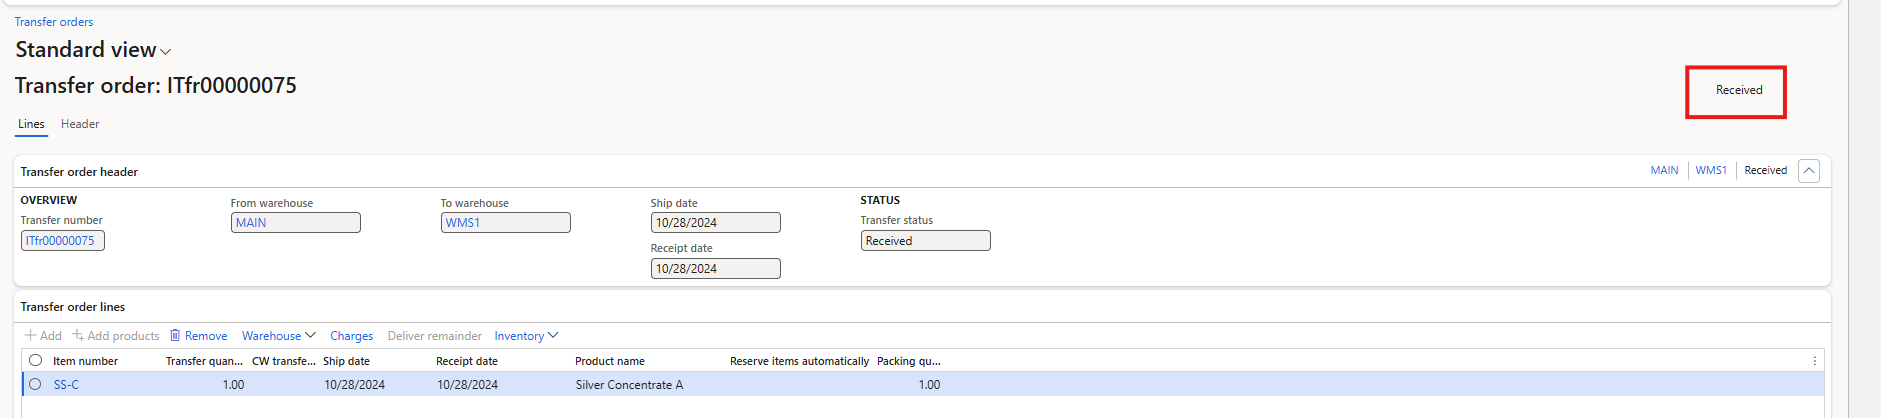Viewport: 1881px width, 418px height.
Task: Click the To warehouse WMS1 field
Action: pyautogui.click(x=505, y=223)
